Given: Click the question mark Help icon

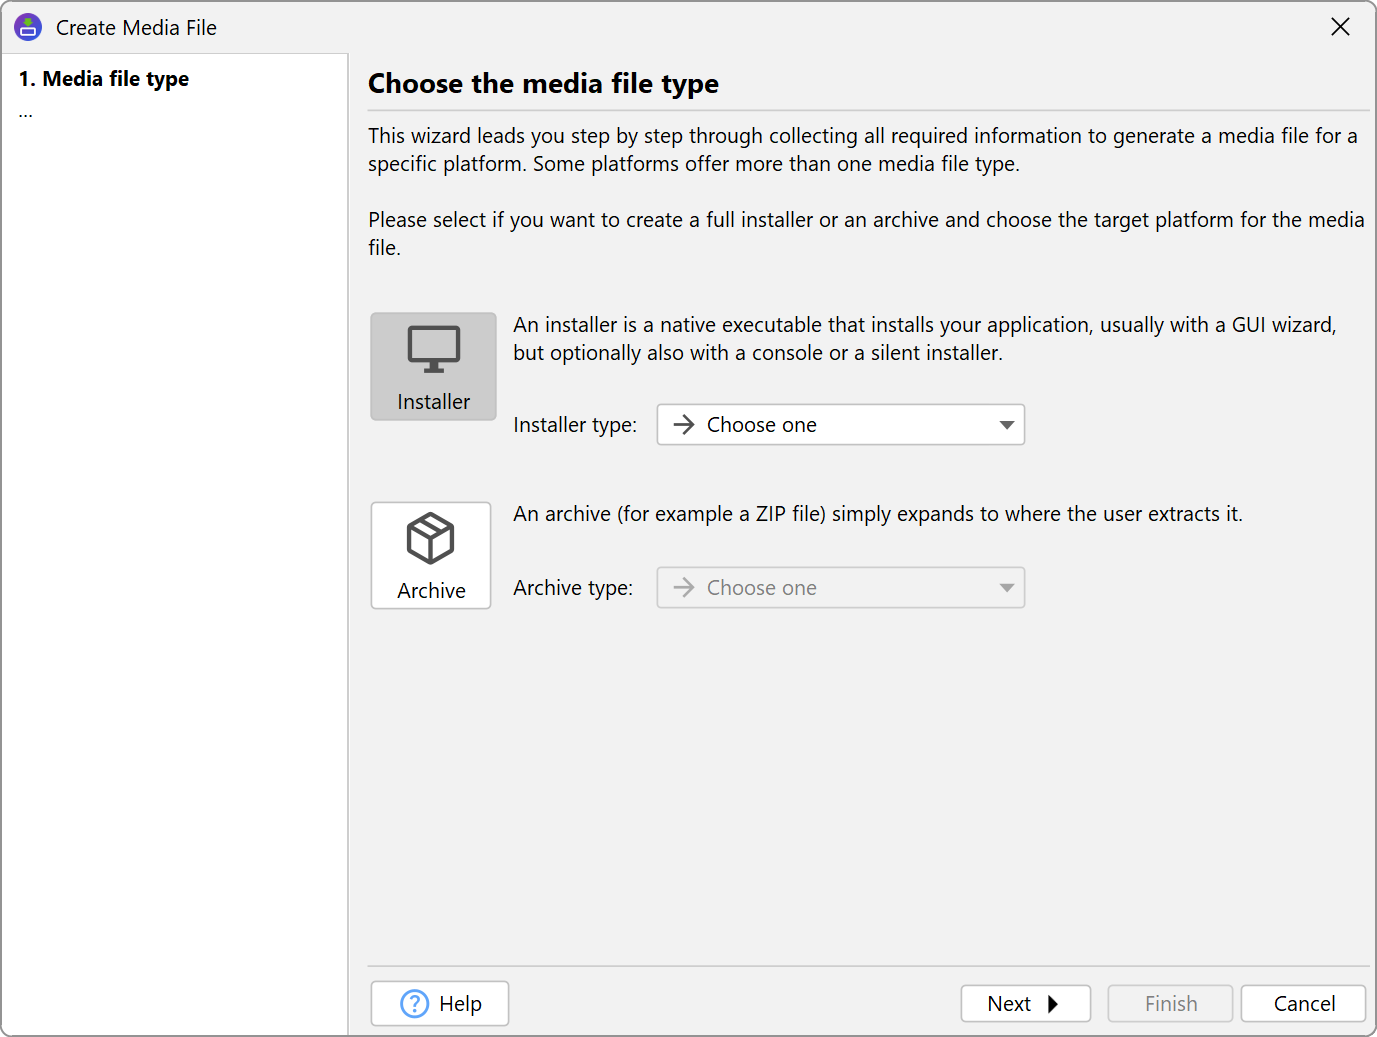Looking at the screenshot, I should [x=414, y=1003].
